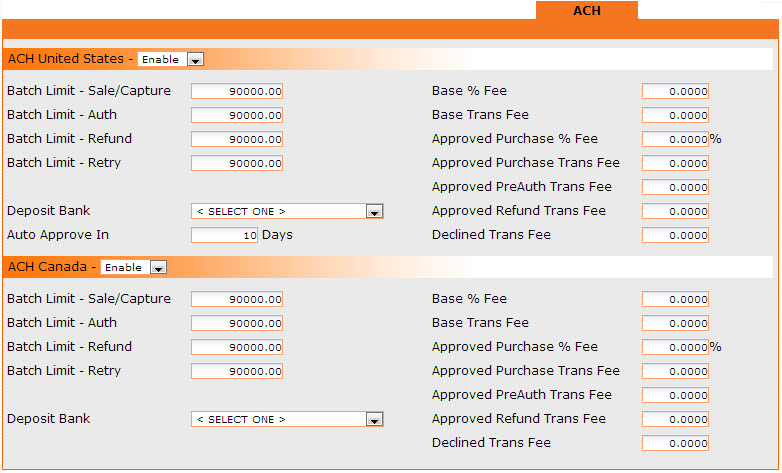Focus US Approved Purchase % Fee field
This screenshot has width=782, height=473.
pos(675,140)
